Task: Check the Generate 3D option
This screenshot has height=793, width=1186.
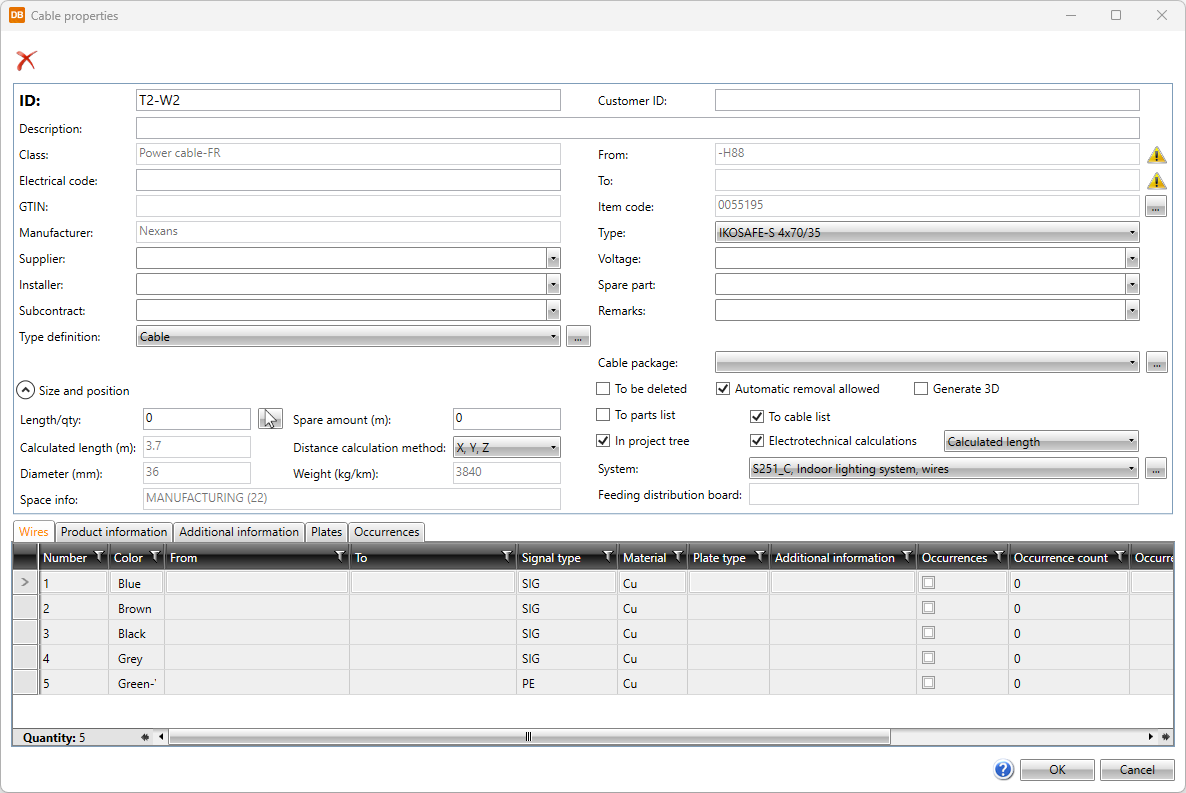Action: [x=921, y=389]
